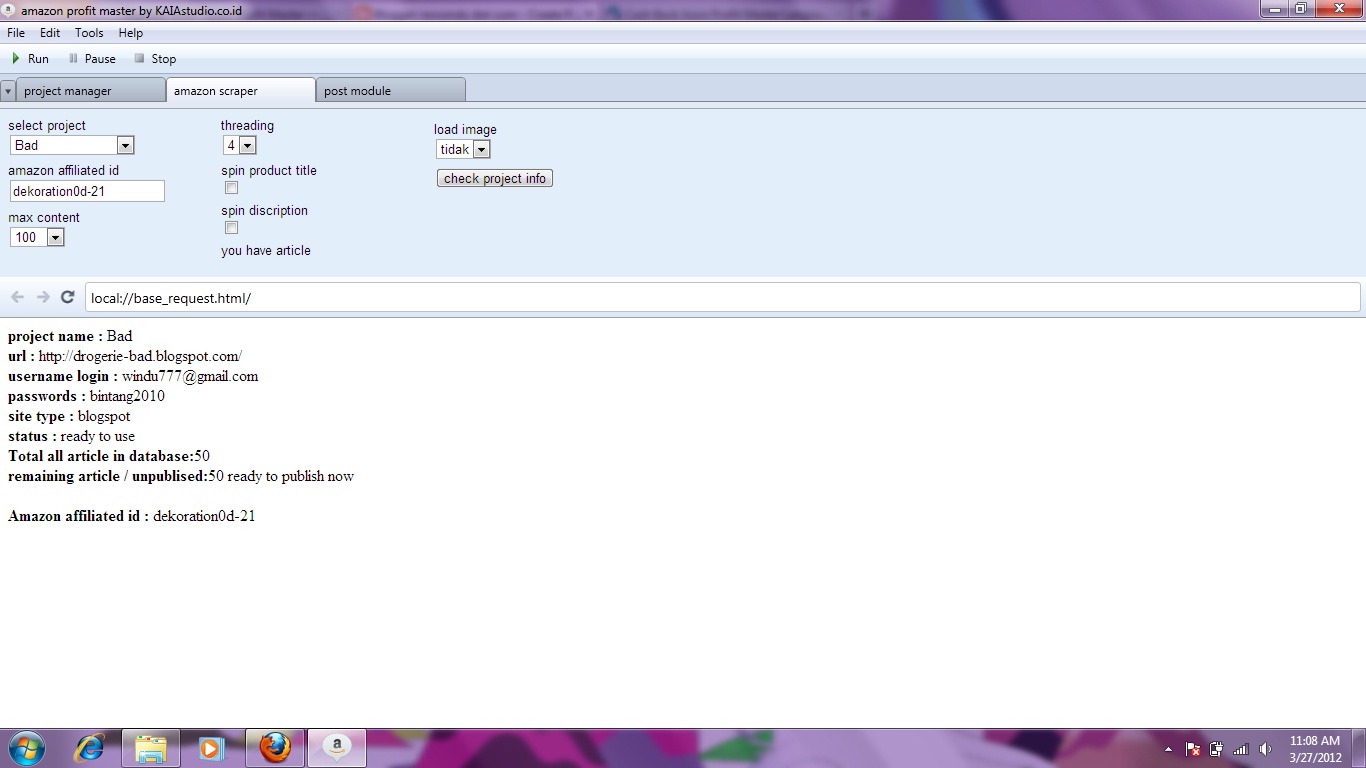Reload the embedded browser page
Viewport: 1366px width, 768px height.
[68, 297]
